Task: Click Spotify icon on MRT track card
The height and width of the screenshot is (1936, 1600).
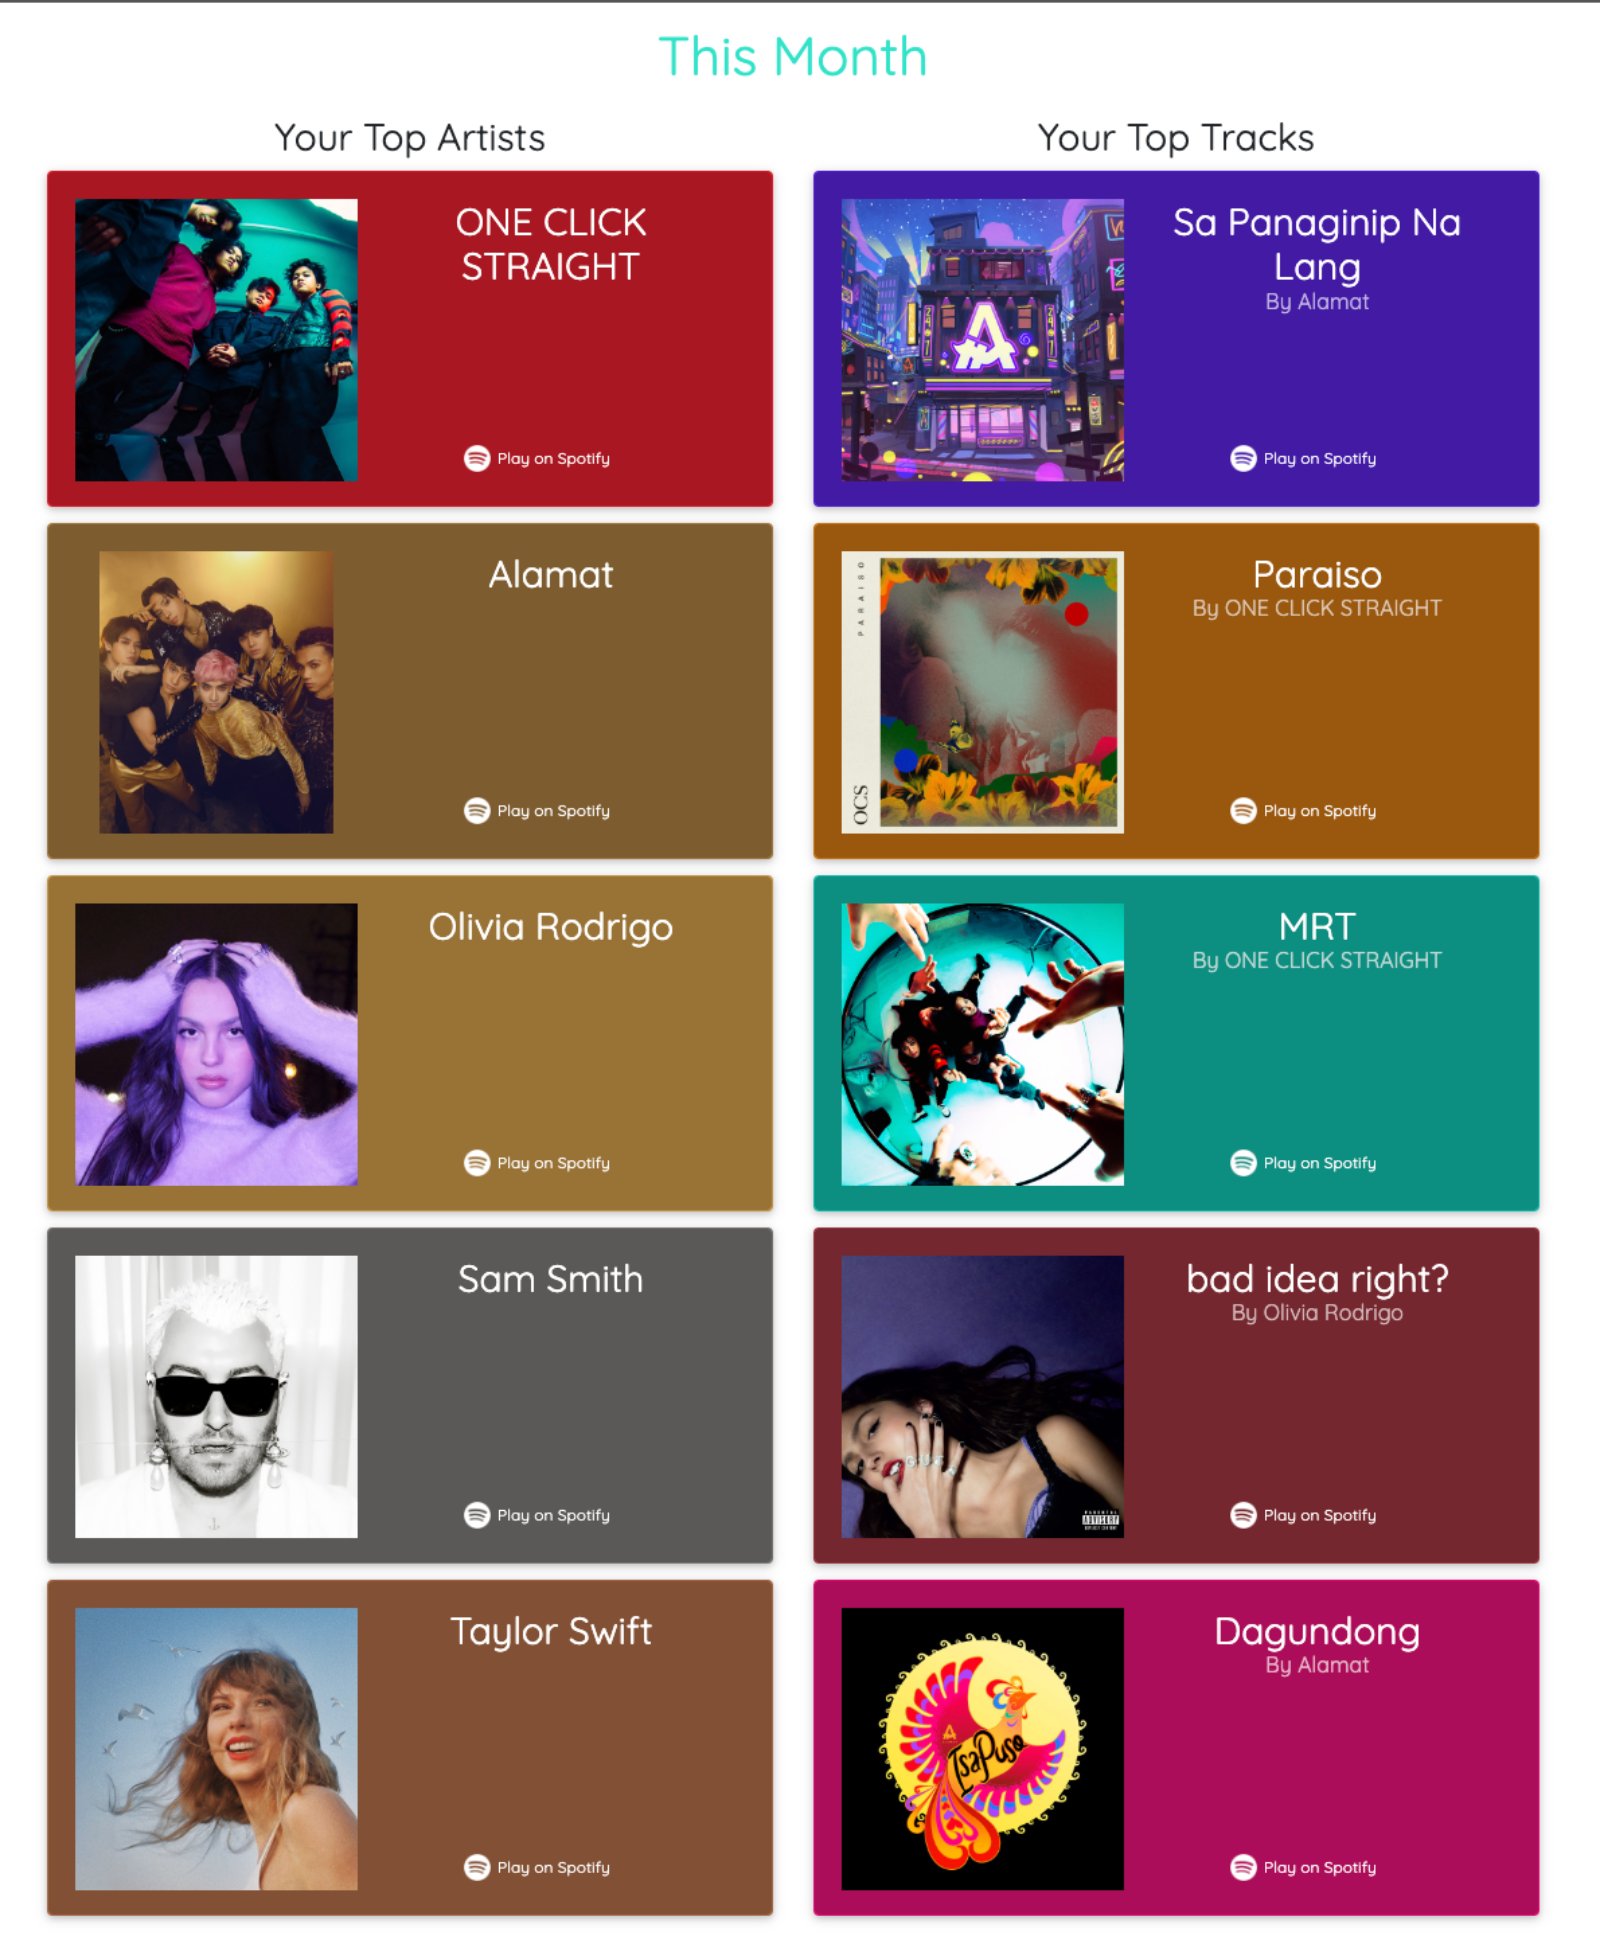Action: (x=1243, y=1162)
